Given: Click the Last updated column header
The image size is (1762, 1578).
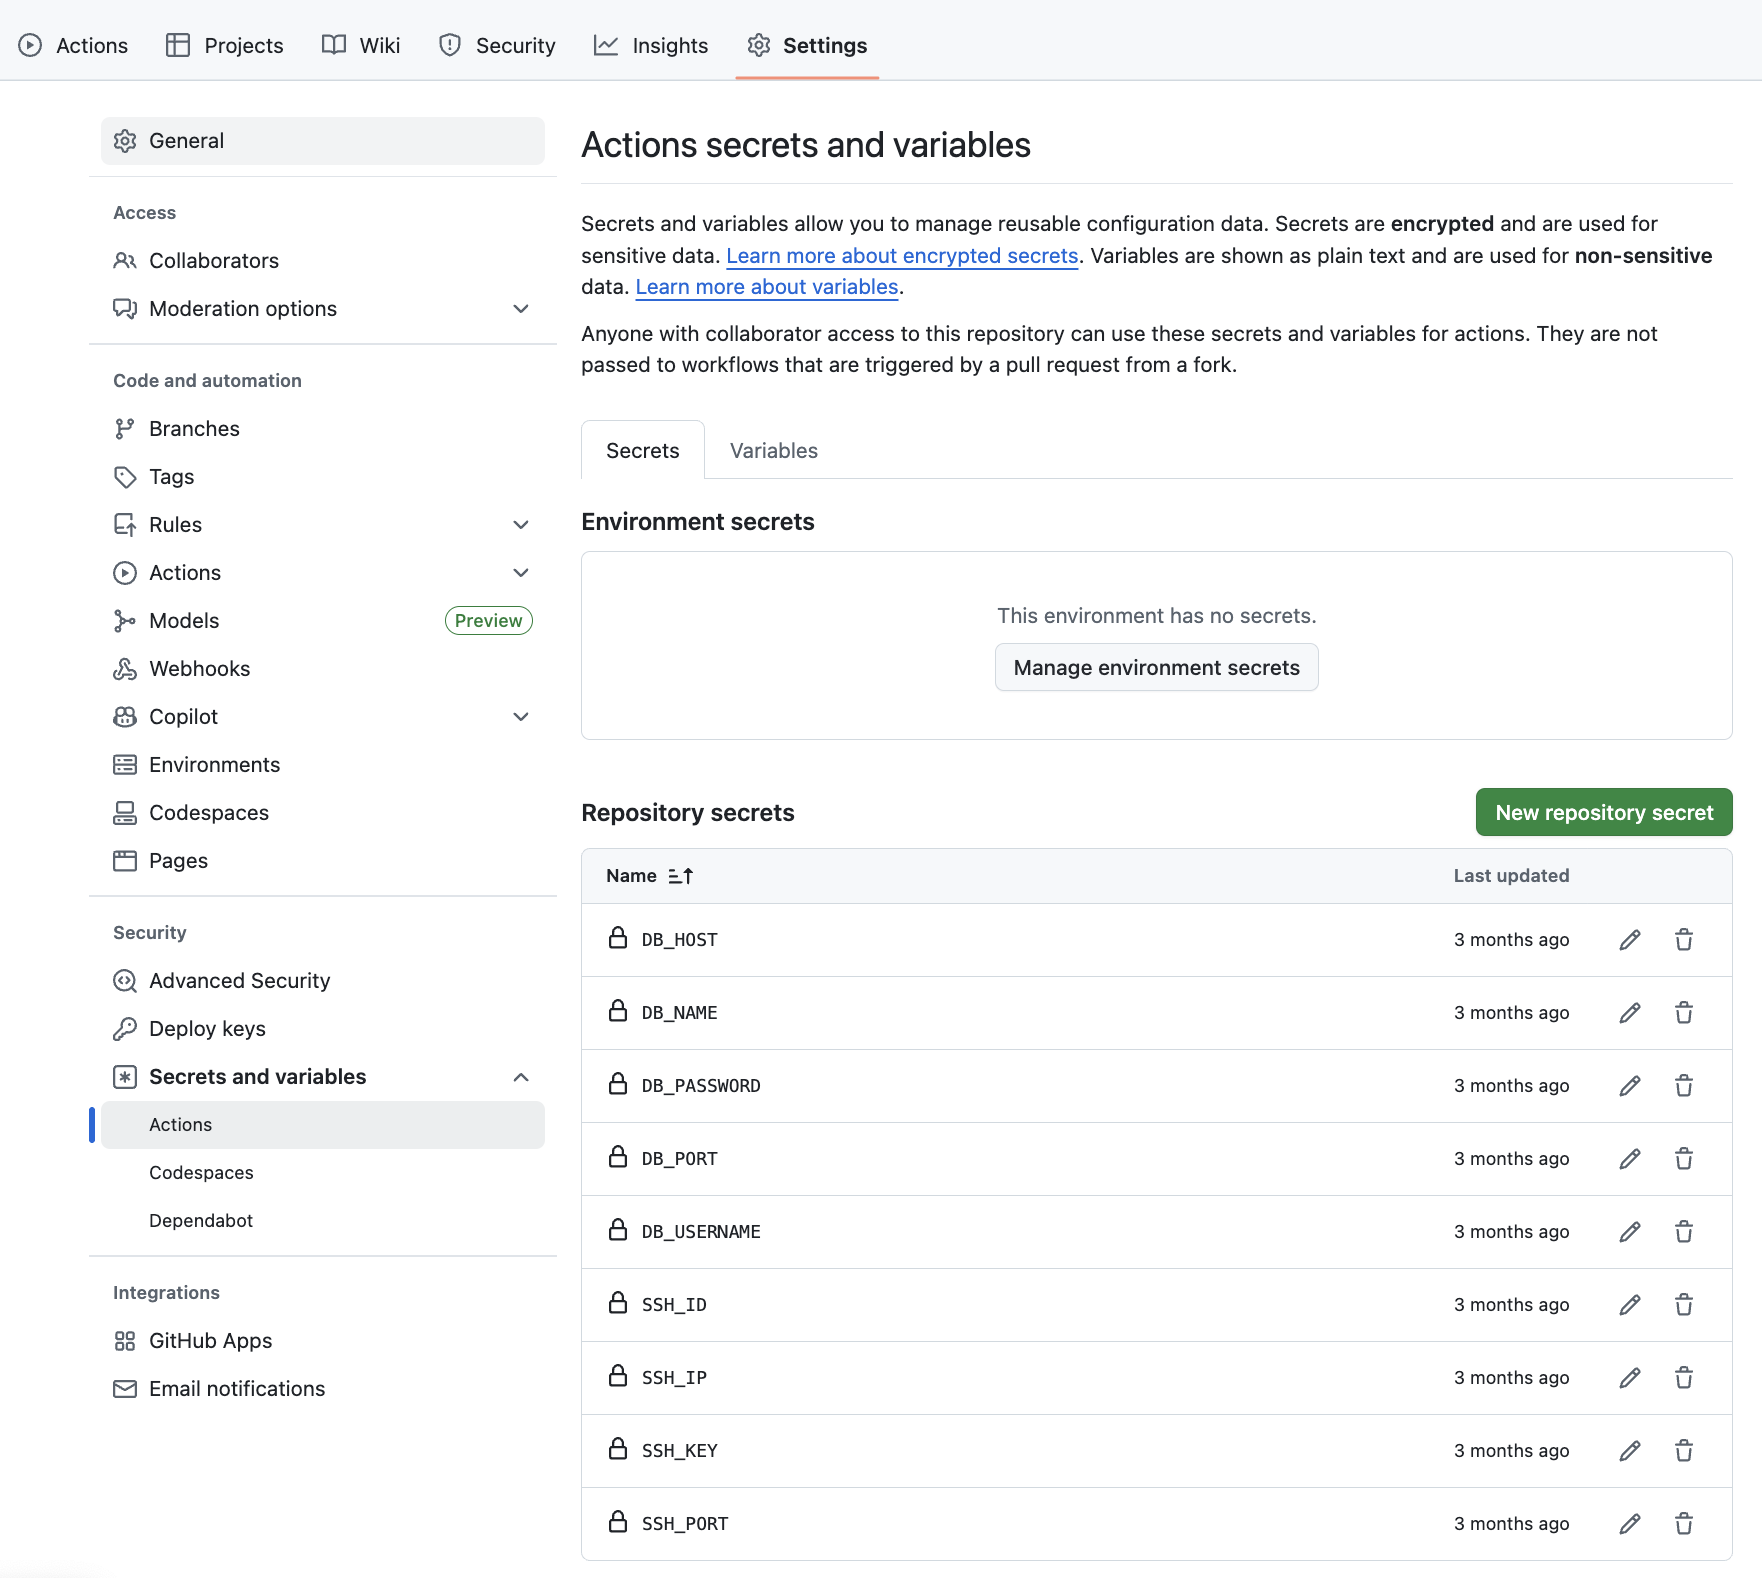Looking at the screenshot, I should click(1511, 876).
